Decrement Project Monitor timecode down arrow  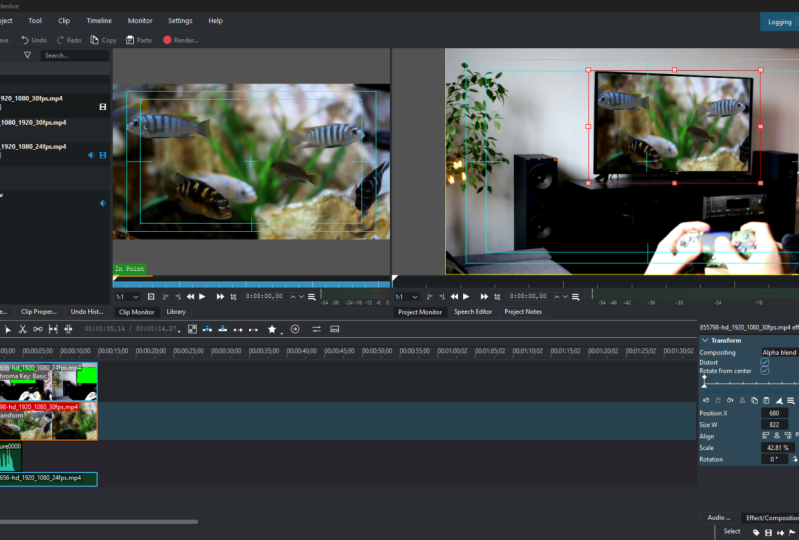coord(565,296)
